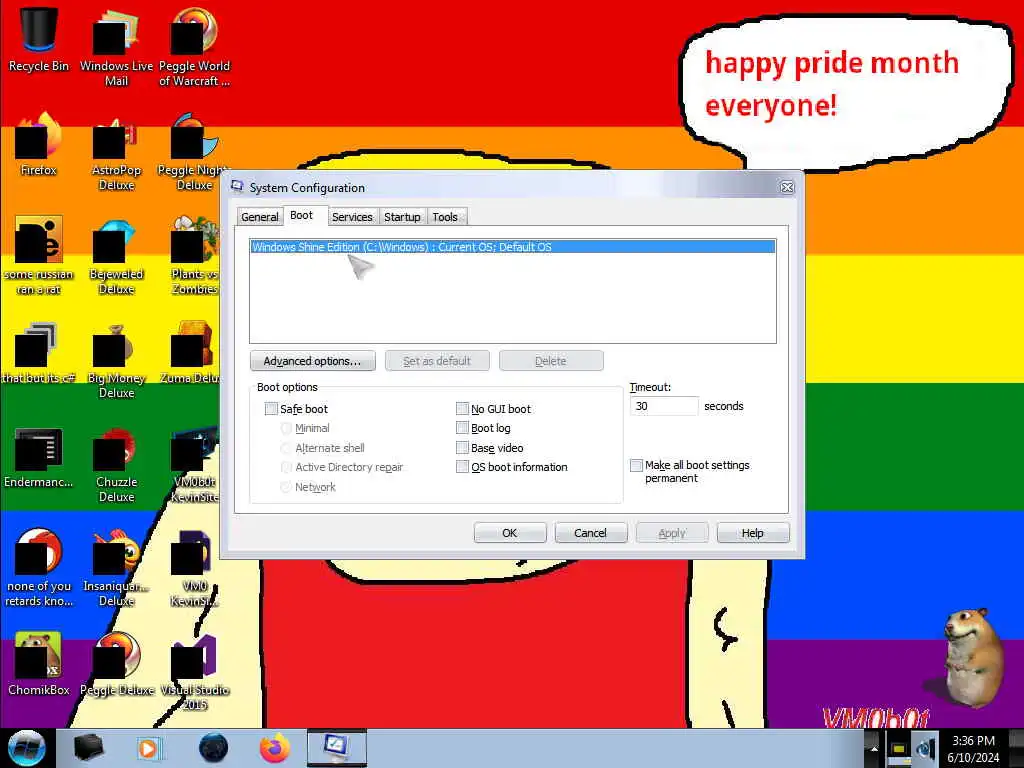Launch Peggle Nights Deluxe desktop icon

click(x=194, y=152)
